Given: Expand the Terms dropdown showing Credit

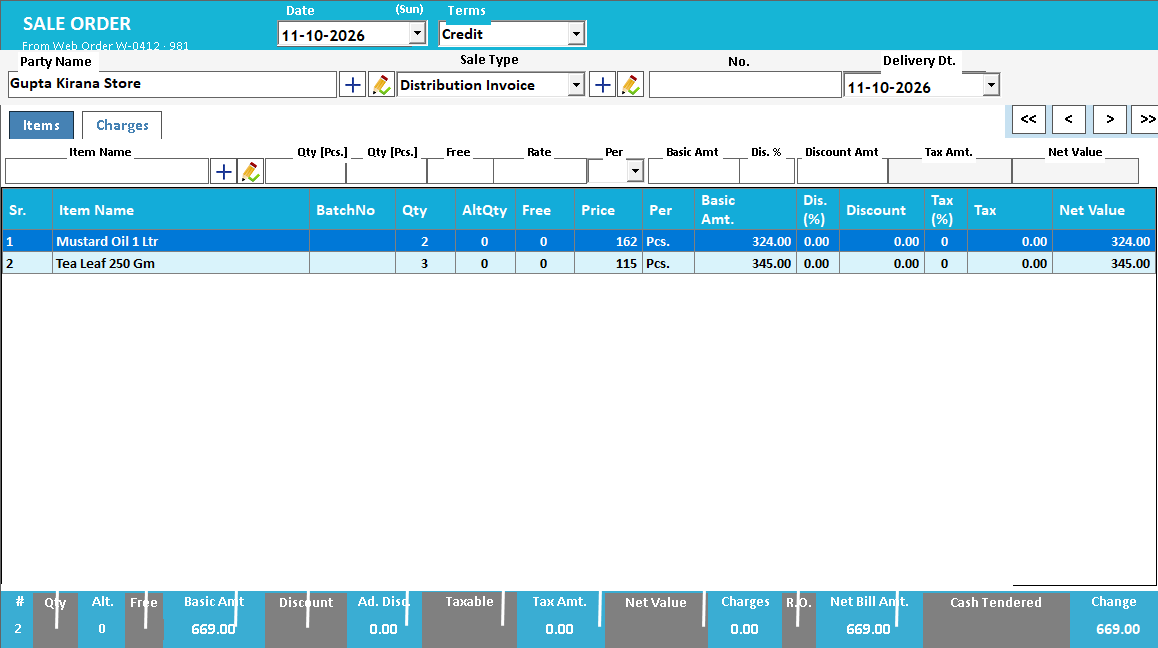Looking at the screenshot, I should [576, 33].
